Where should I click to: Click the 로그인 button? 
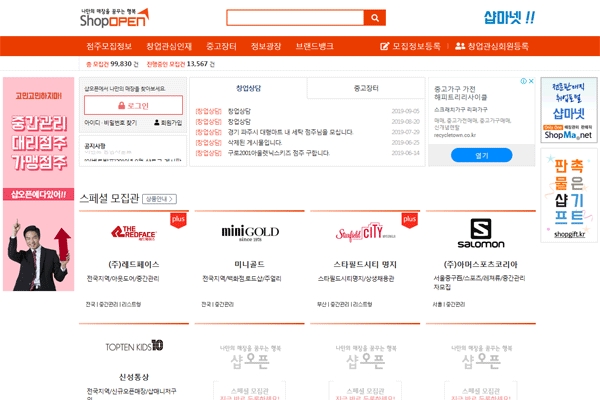coord(133,105)
